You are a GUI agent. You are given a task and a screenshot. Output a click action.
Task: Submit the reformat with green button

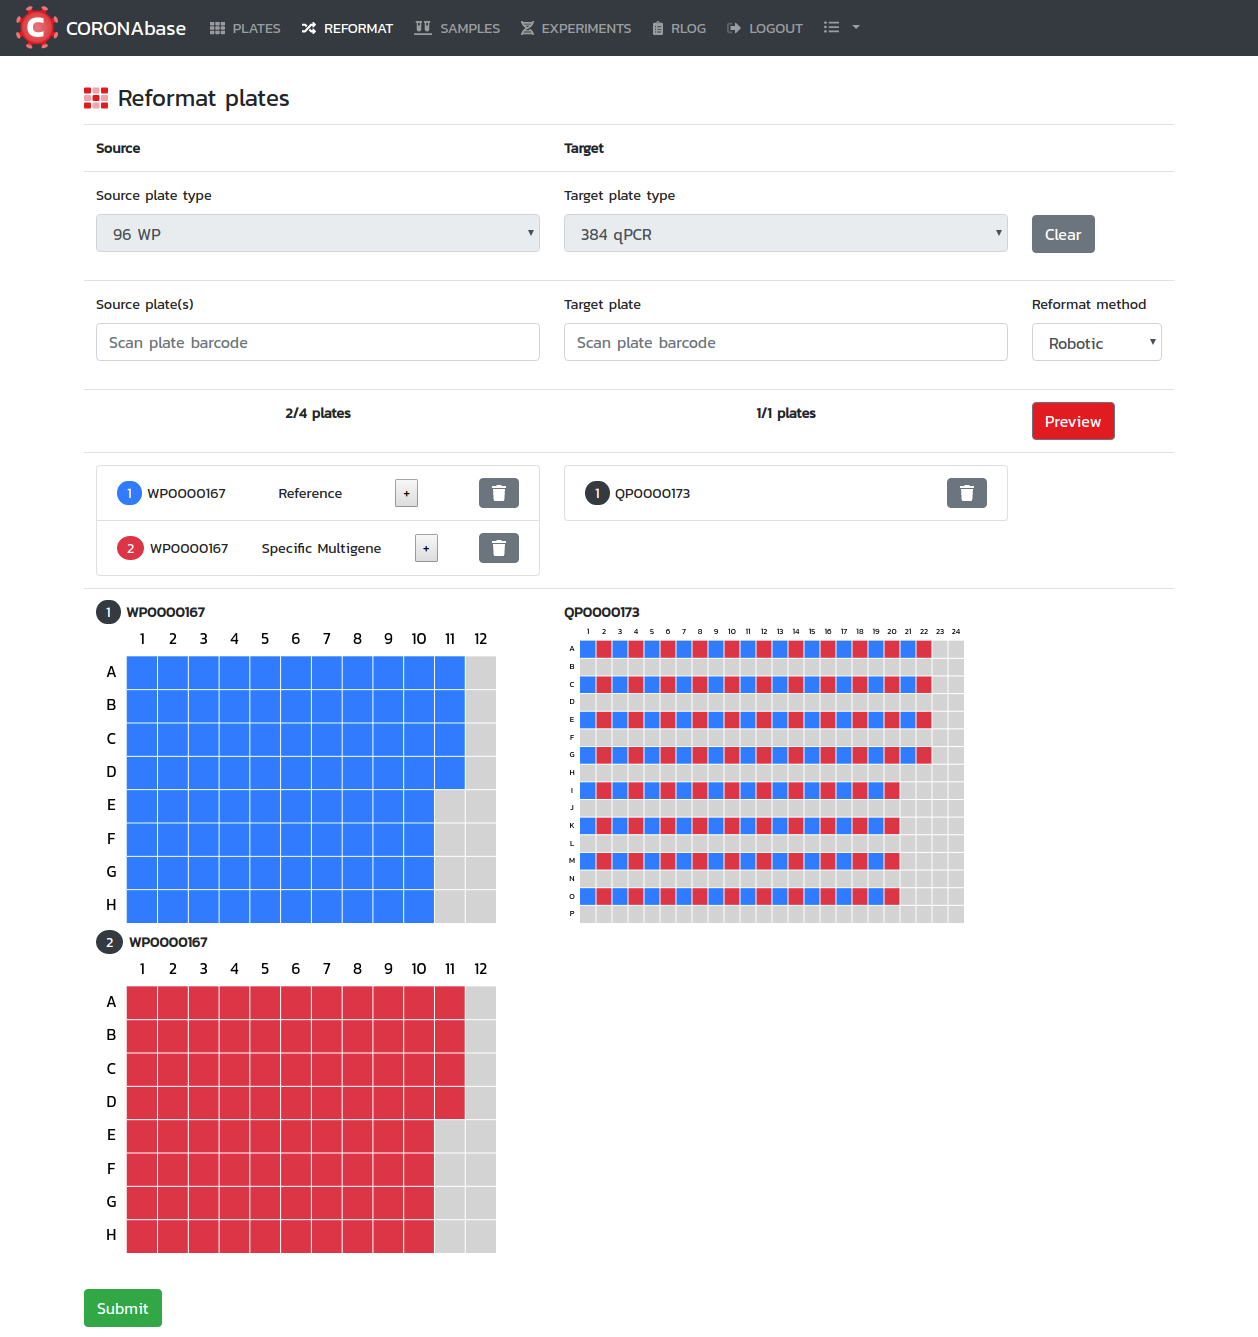122,1308
